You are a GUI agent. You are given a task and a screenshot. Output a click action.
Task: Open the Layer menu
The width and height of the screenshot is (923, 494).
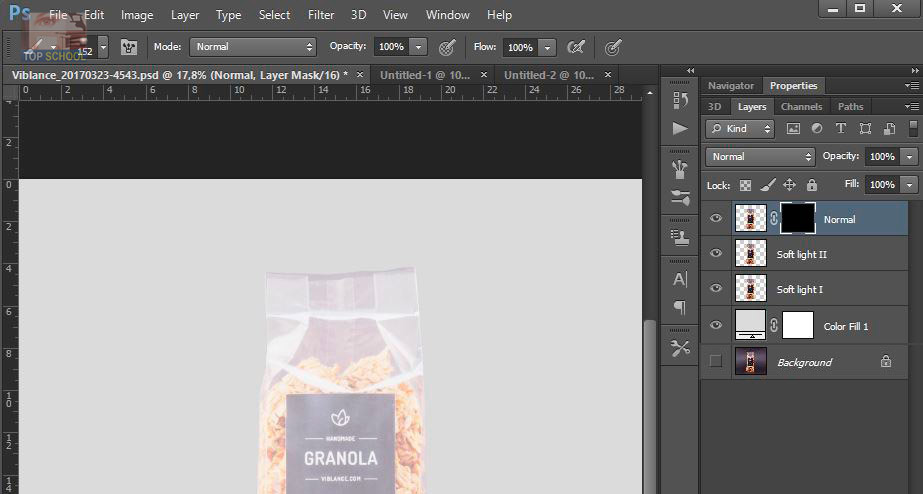point(185,15)
